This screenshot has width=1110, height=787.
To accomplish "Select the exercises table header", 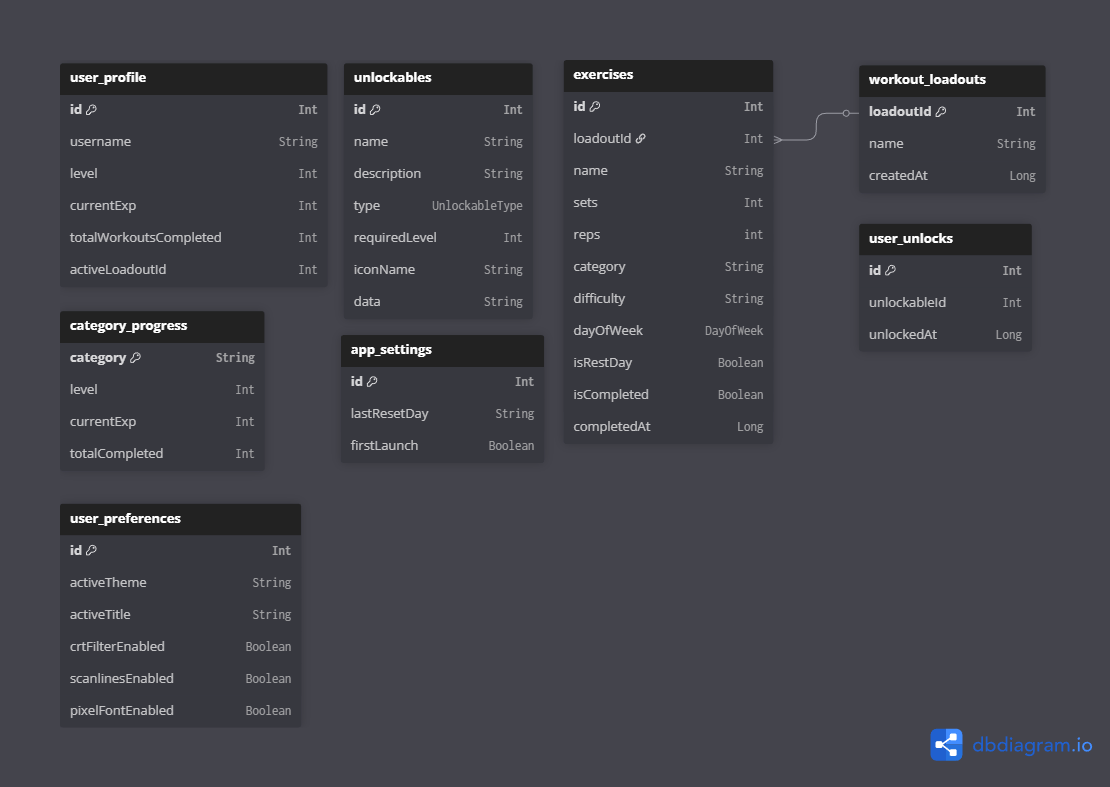I will tap(668, 75).
